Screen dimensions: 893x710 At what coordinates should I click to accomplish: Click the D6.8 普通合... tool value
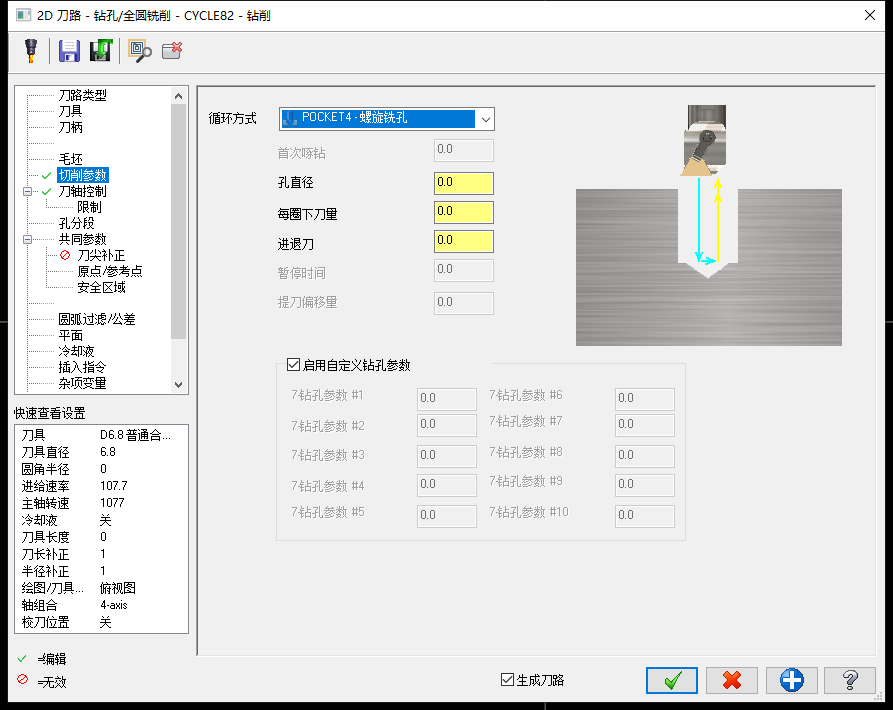(x=135, y=435)
